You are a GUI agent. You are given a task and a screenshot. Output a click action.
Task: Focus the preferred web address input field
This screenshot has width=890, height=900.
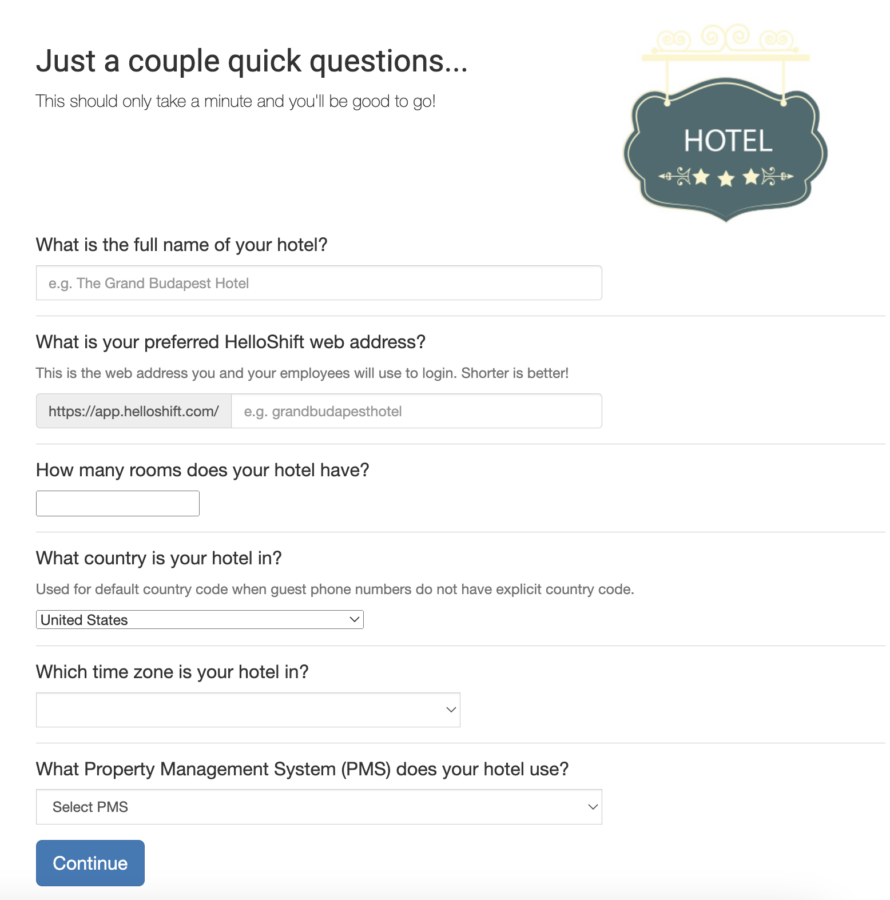tap(417, 411)
